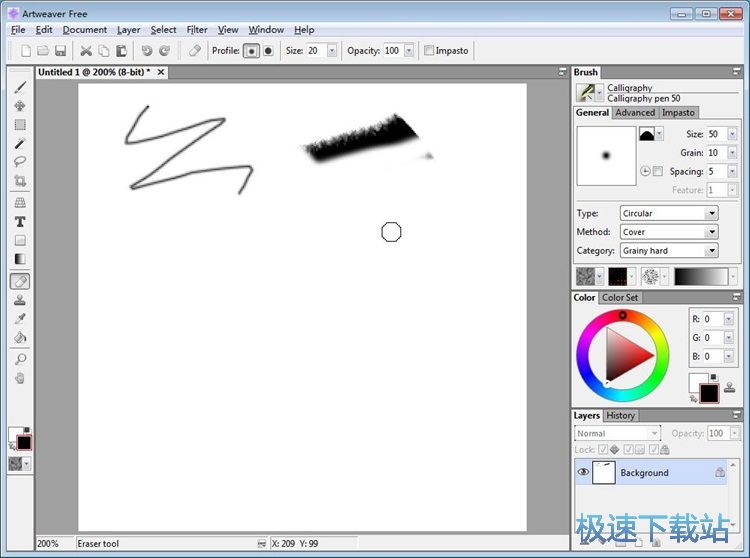Open the Advanced tab in Brush panel
This screenshot has height=558, width=750.
point(635,113)
